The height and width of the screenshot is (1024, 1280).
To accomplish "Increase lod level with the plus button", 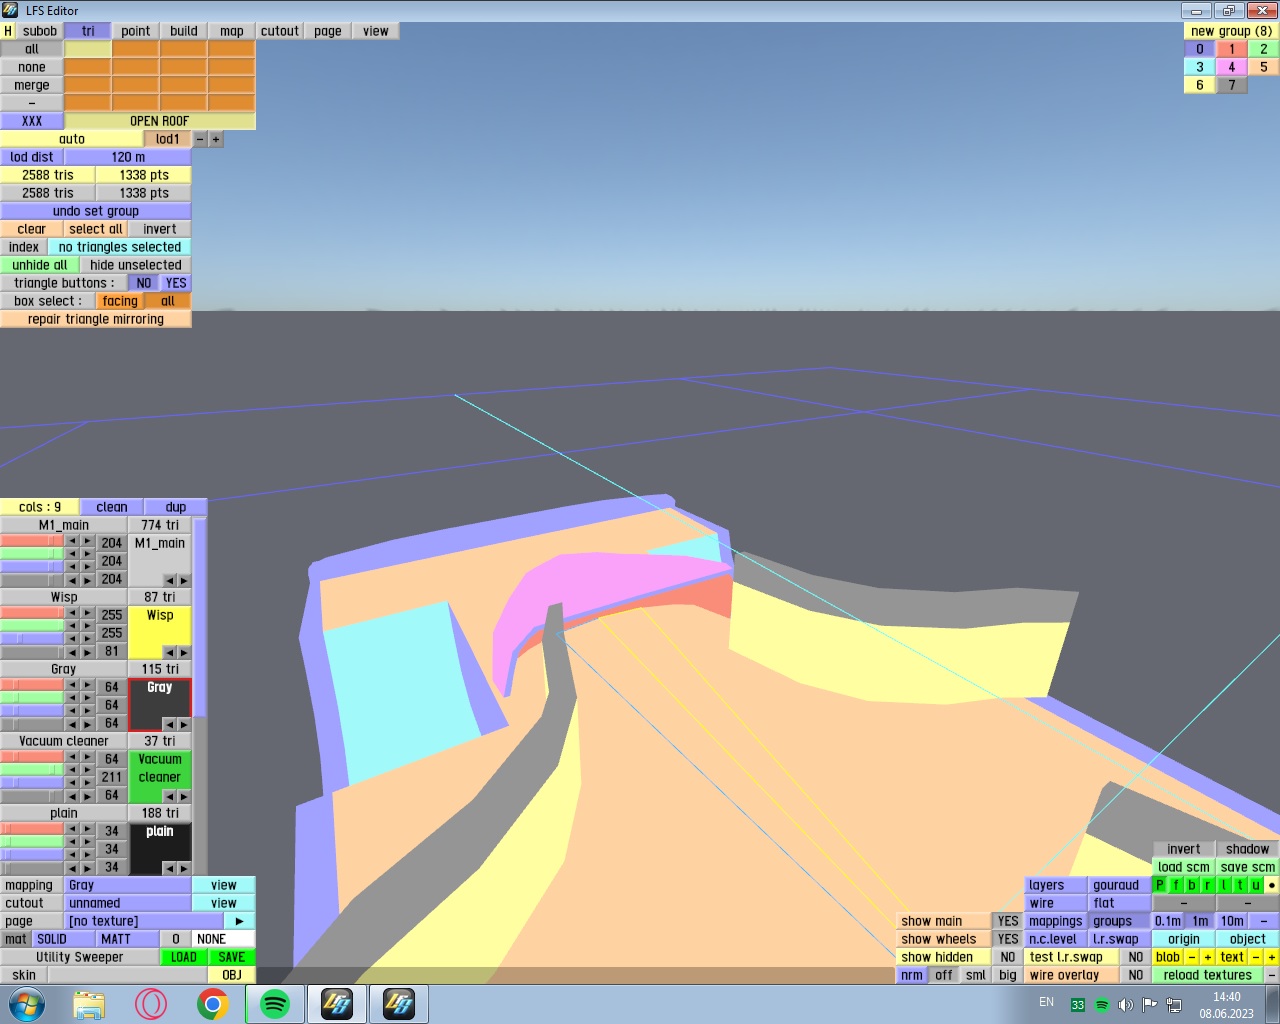I will (x=216, y=139).
